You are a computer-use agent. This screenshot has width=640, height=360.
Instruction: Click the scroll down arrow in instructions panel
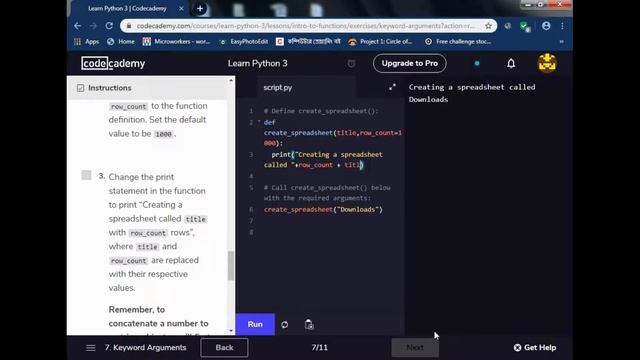click(x=231, y=331)
